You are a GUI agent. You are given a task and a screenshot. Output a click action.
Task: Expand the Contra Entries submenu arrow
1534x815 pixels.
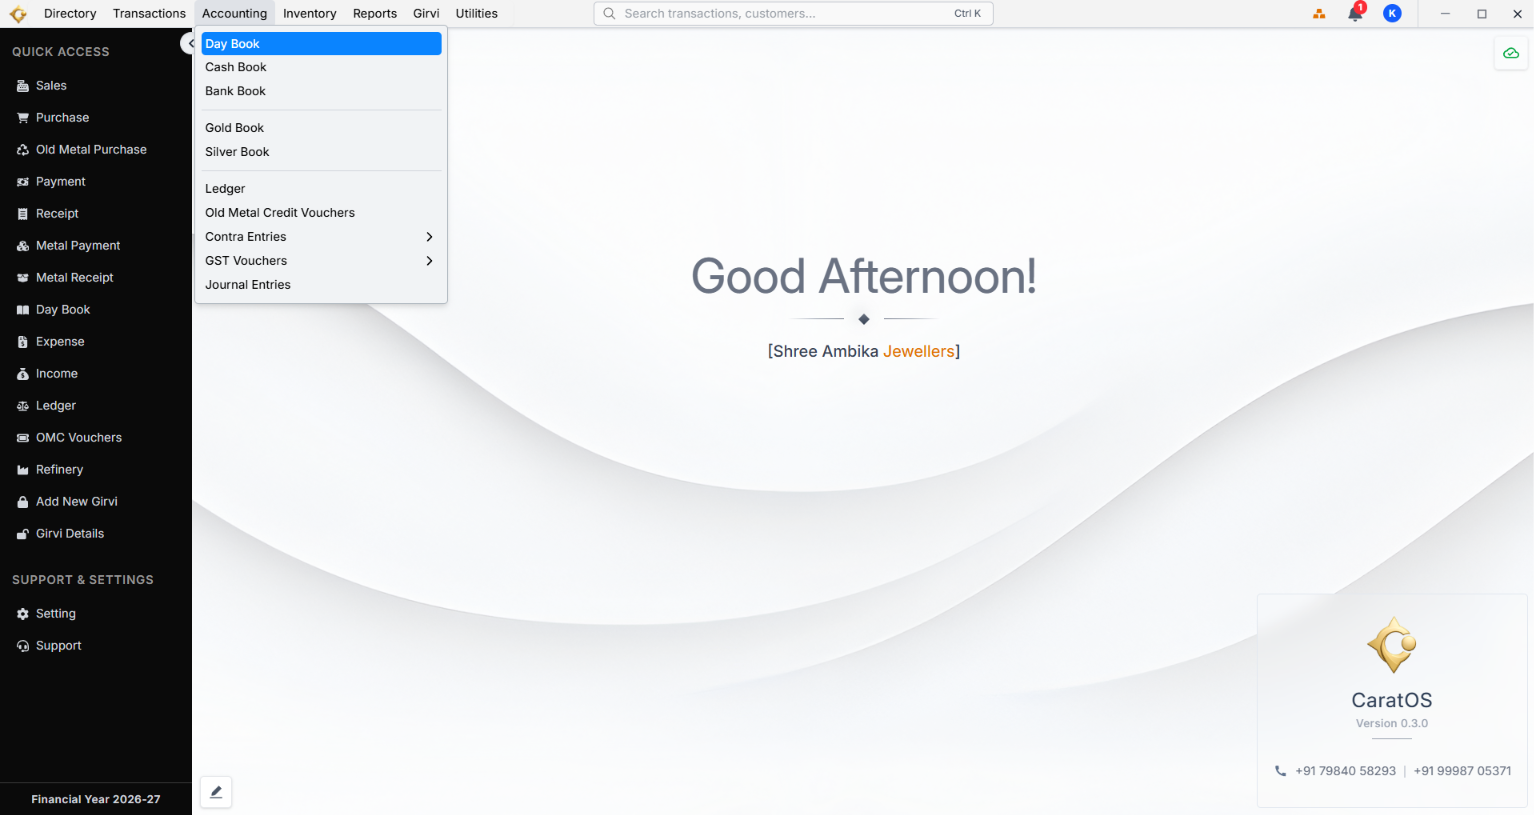coord(429,237)
